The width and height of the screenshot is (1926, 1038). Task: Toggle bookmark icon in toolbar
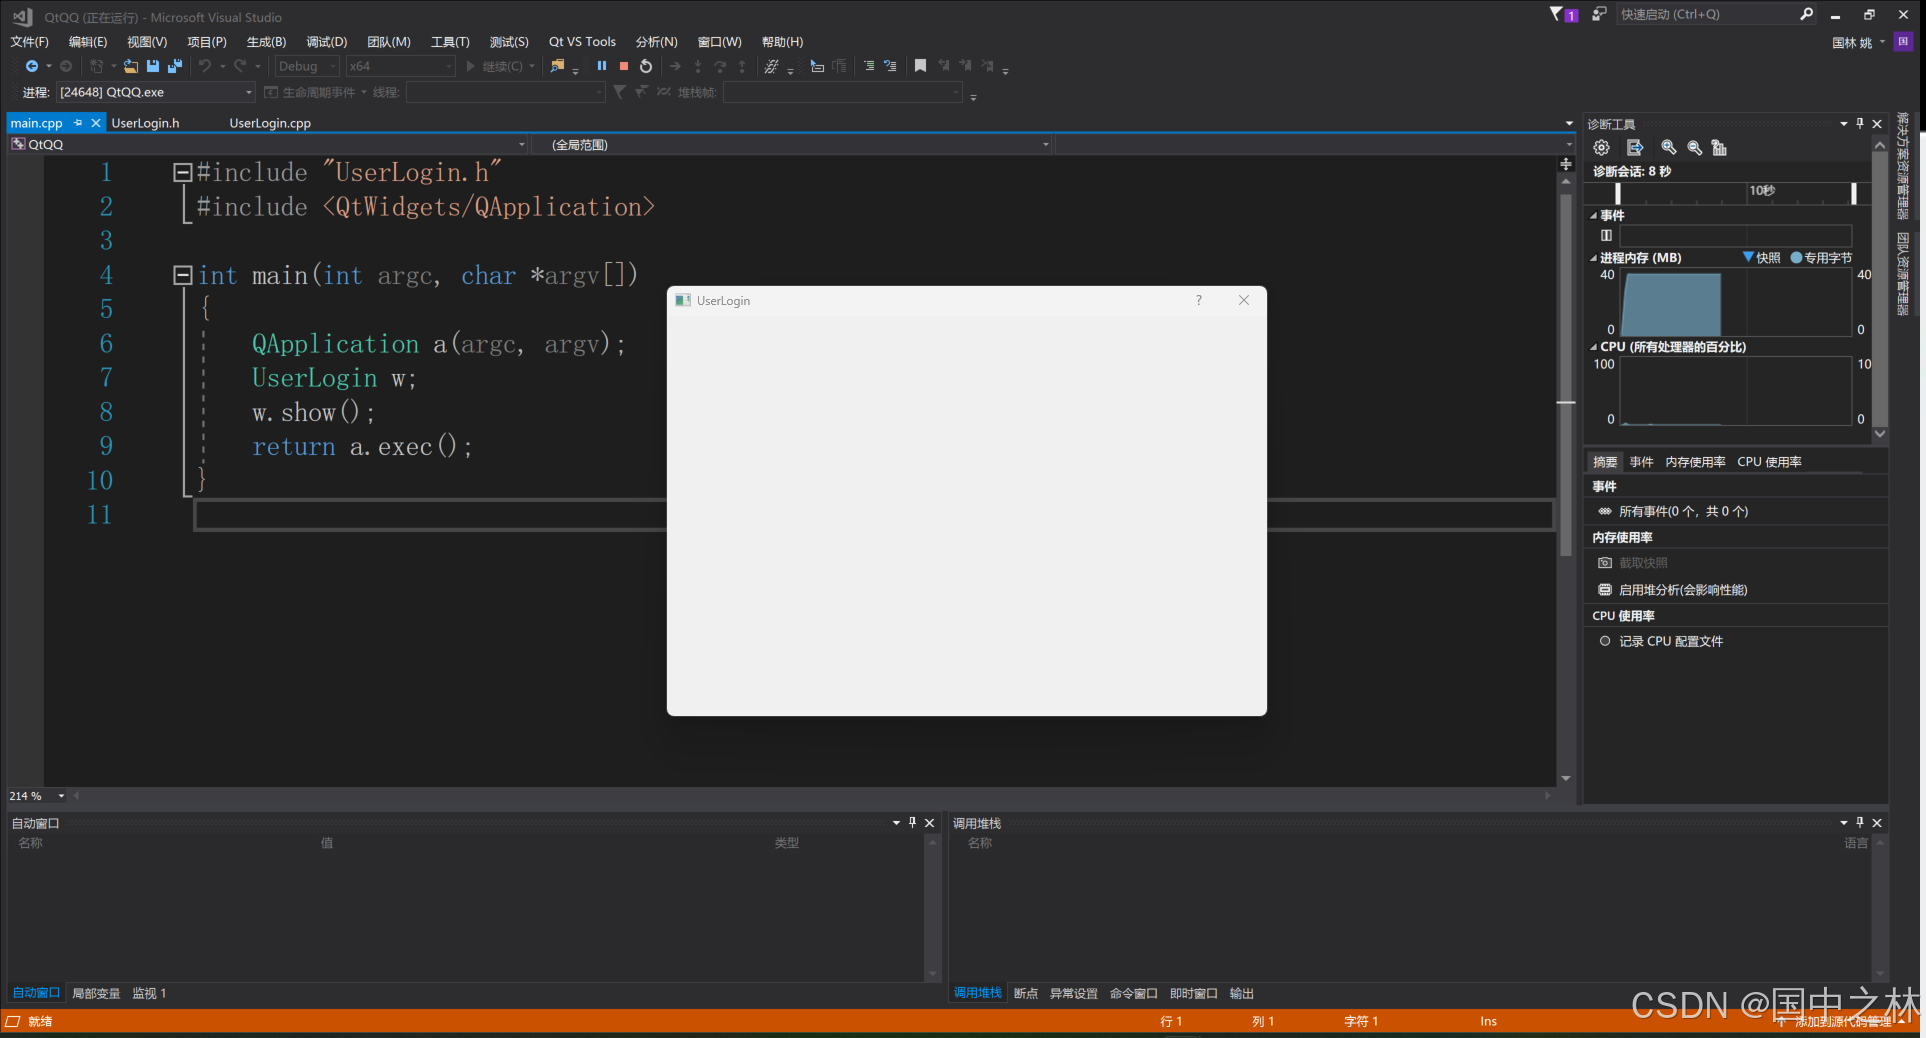920,66
